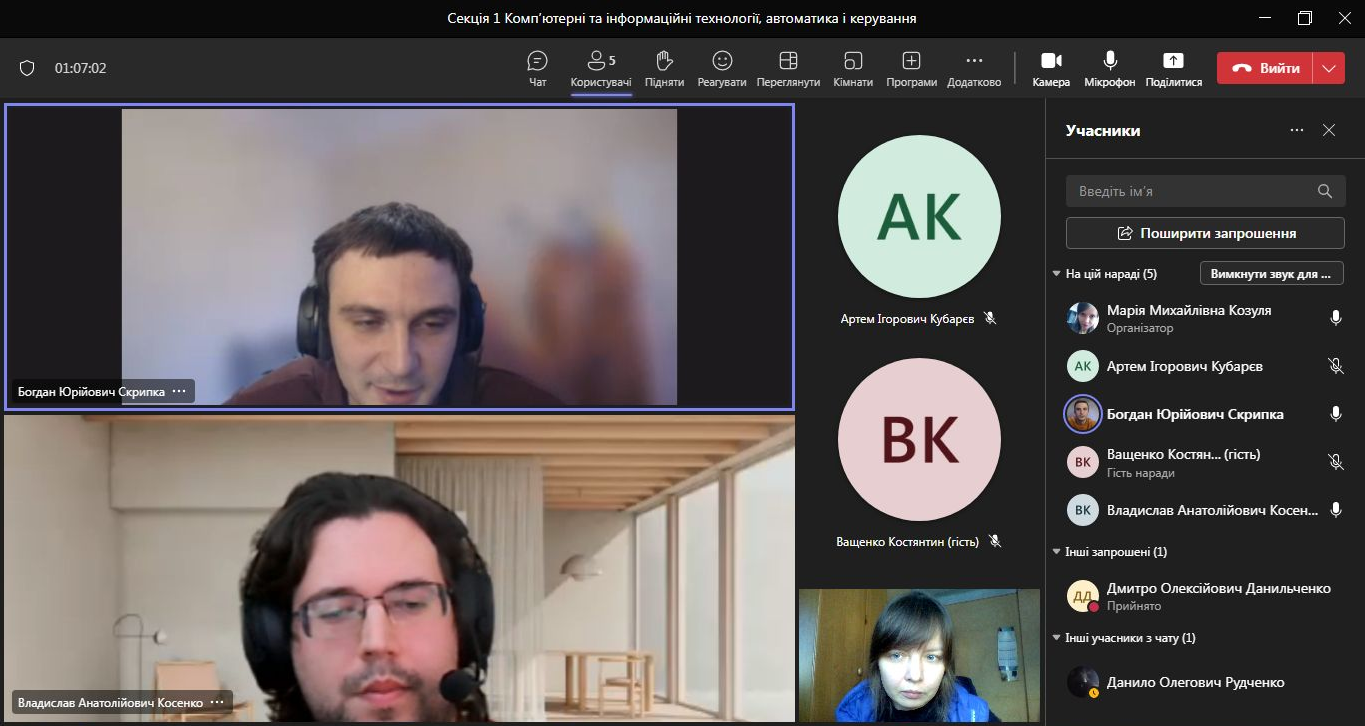Toggle the Камера camera off
The width and height of the screenshot is (1365, 726).
1051,68
